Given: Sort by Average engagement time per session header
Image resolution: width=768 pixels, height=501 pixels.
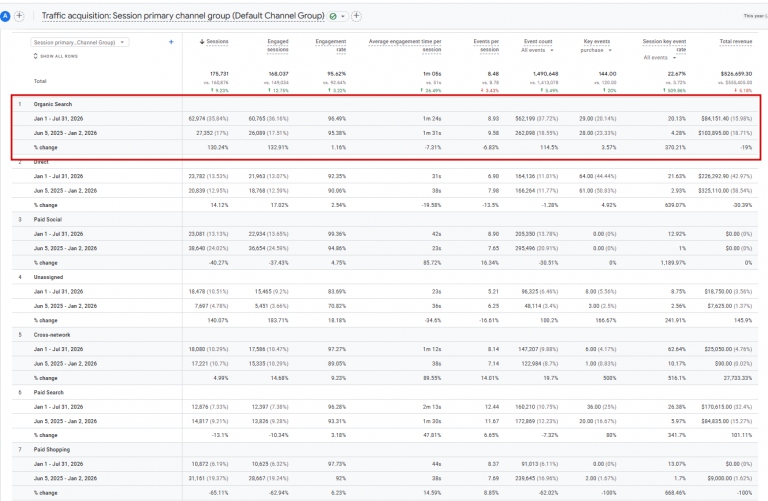Looking at the screenshot, I should tap(405, 46).
